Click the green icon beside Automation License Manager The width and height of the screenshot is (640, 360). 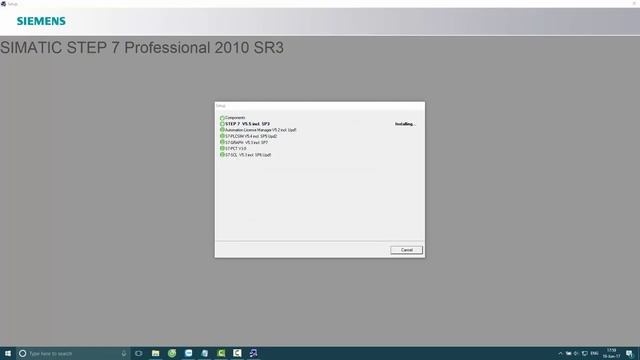pos(222,130)
